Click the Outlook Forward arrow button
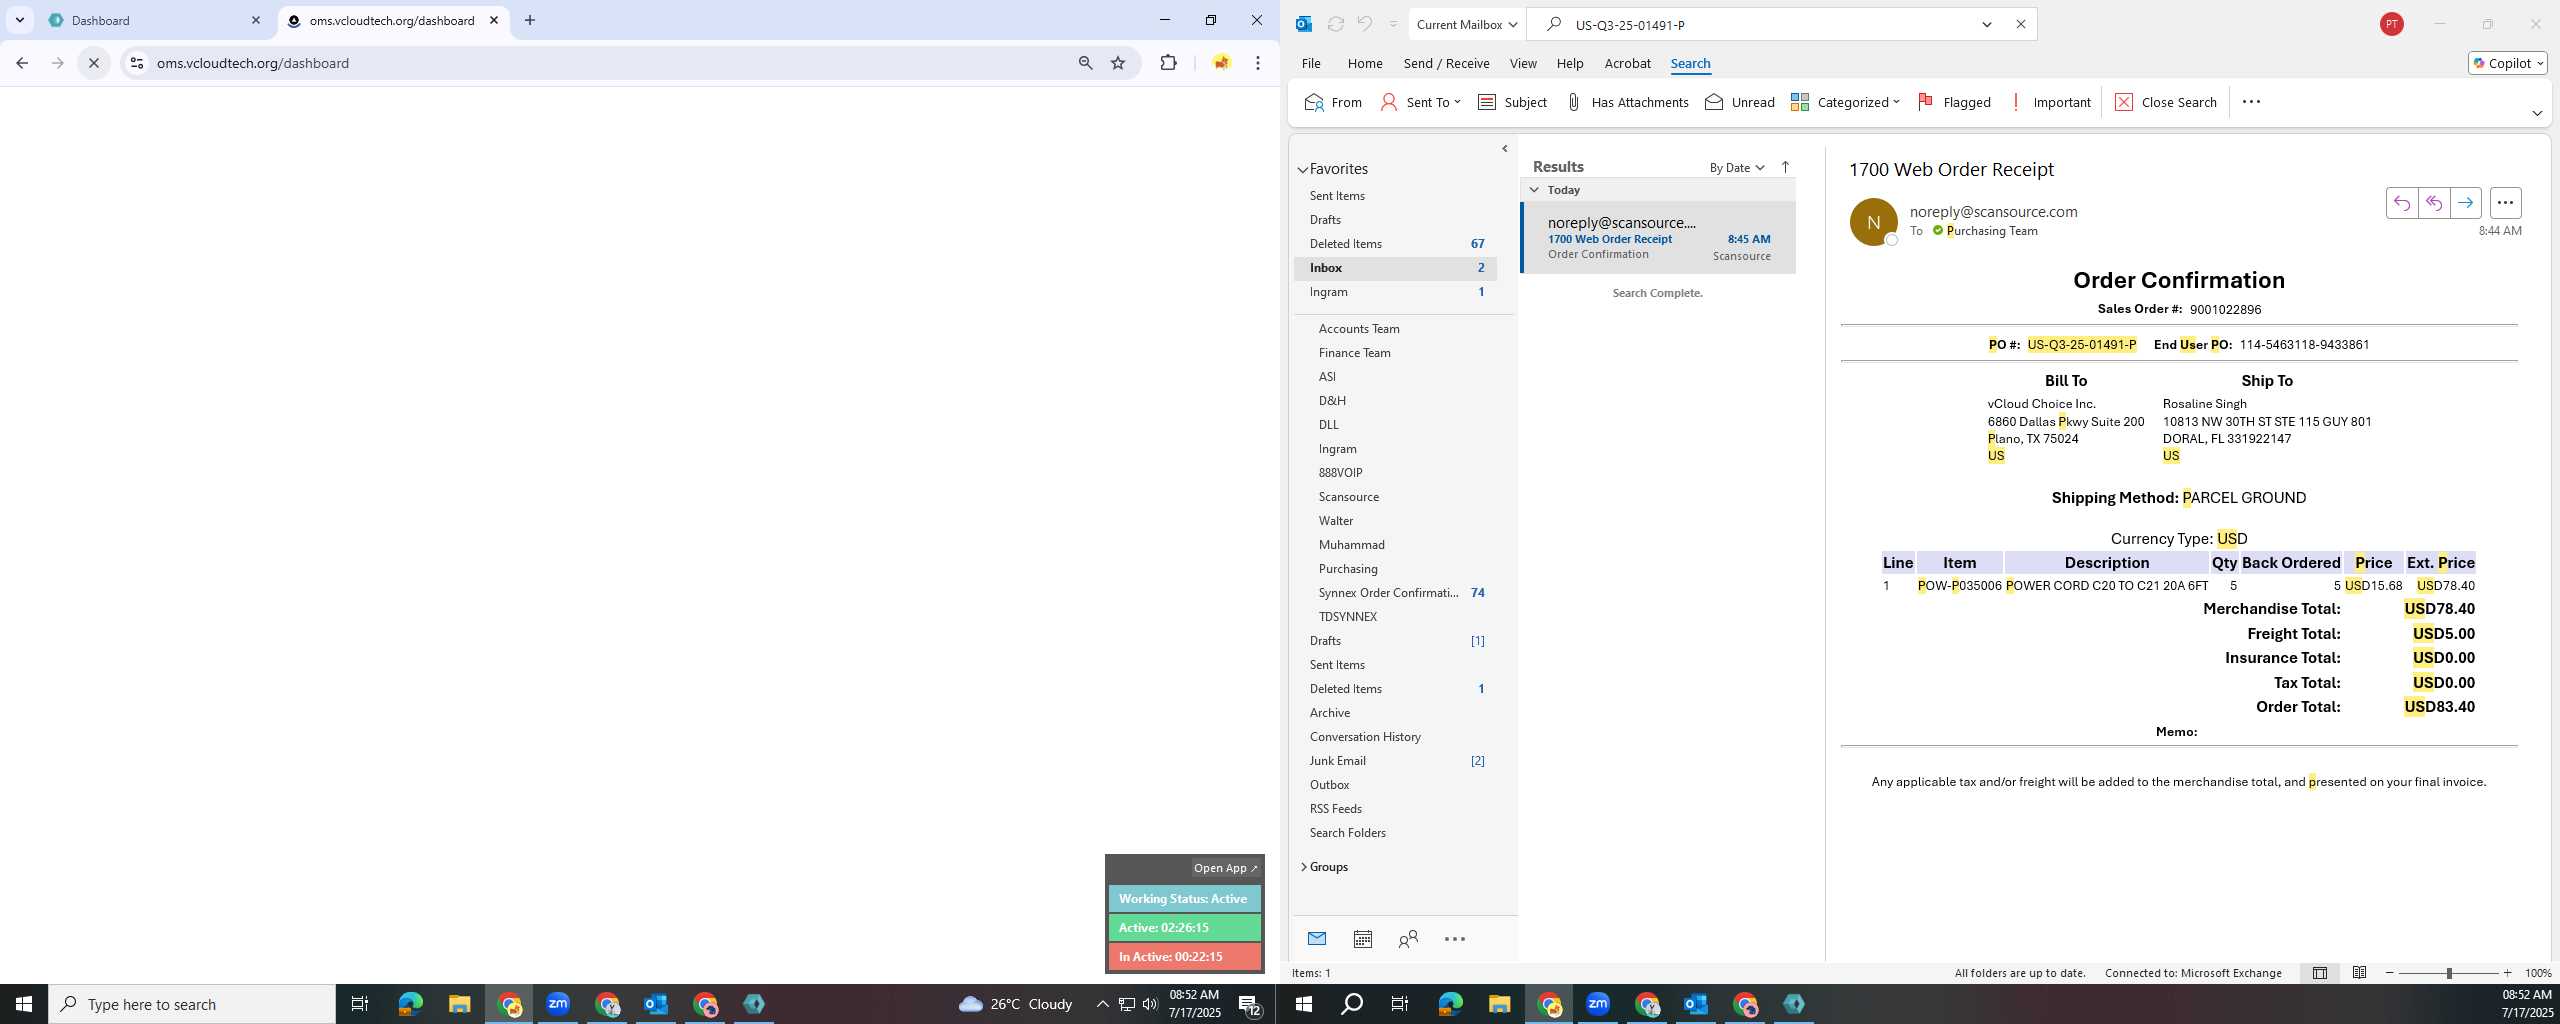 click(x=2465, y=203)
